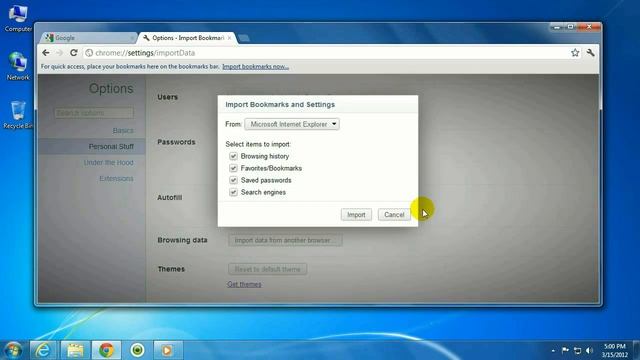Click the Browsing history label
This screenshot has width=640, height=360.
coord(265,156)
